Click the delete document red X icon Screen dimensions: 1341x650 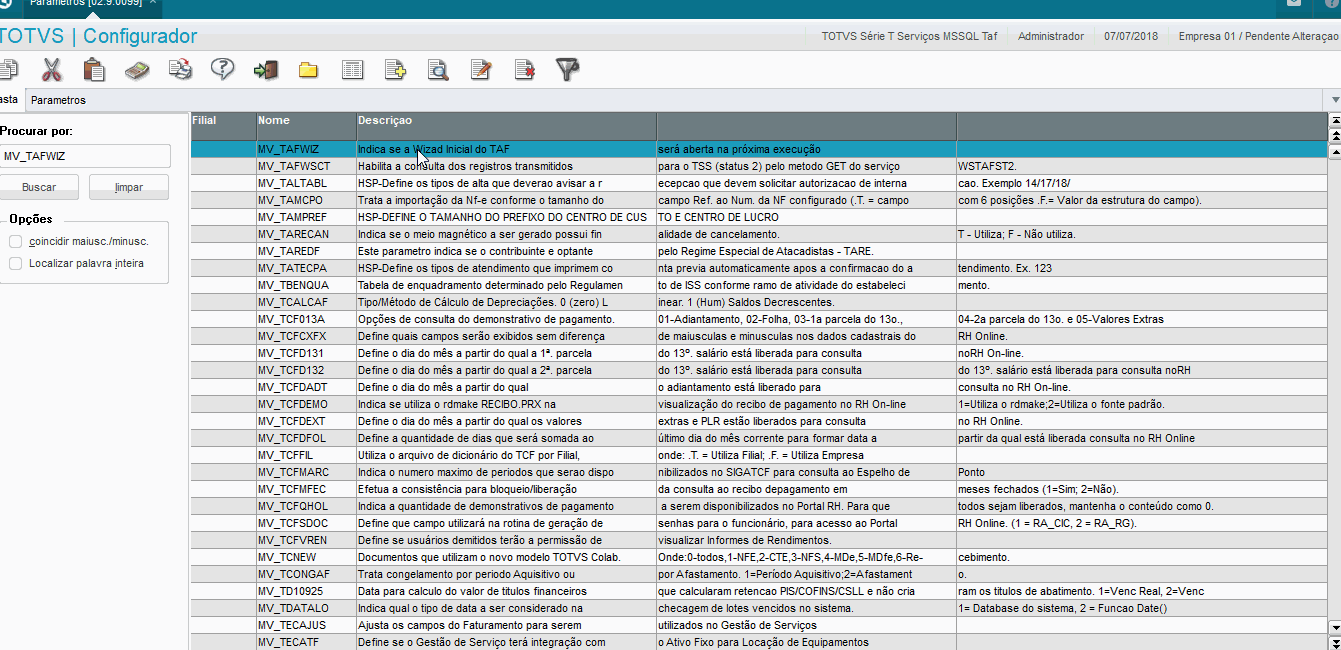click(524, 70)
